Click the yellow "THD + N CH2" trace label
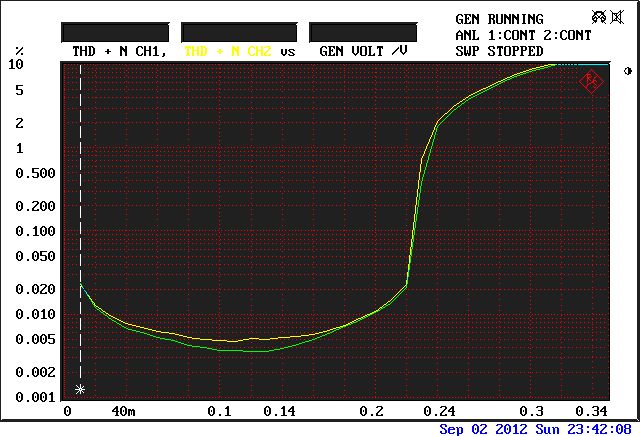Viewport: 640px width, 436px height. click(228, 51)
